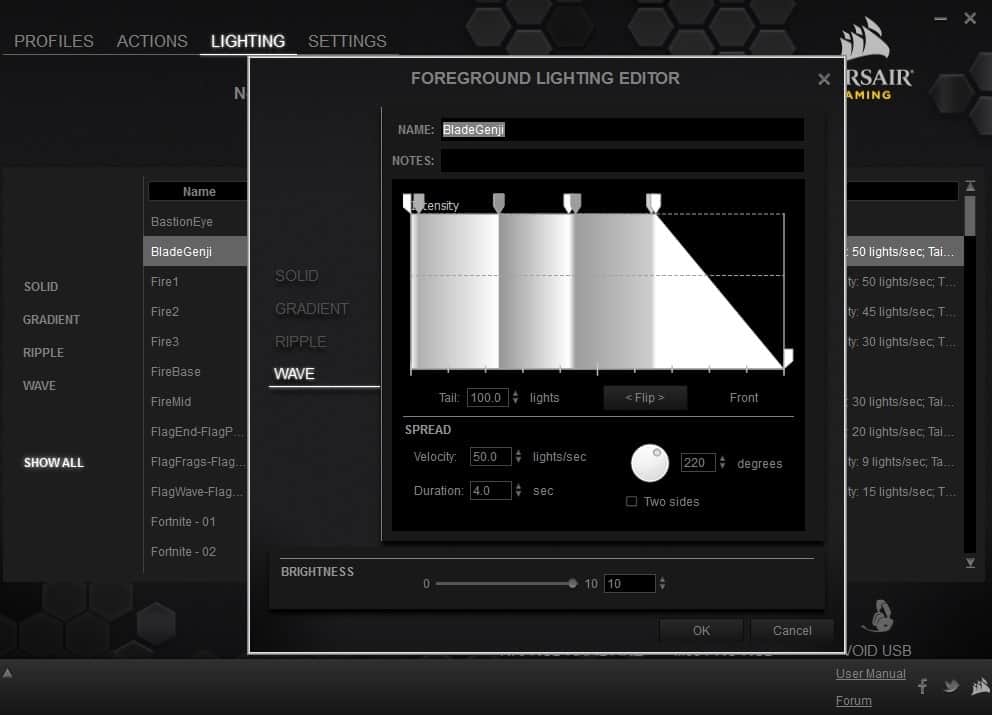
Task: Choose GRADIENT mode in lighting editor
Action: (311, 309)
